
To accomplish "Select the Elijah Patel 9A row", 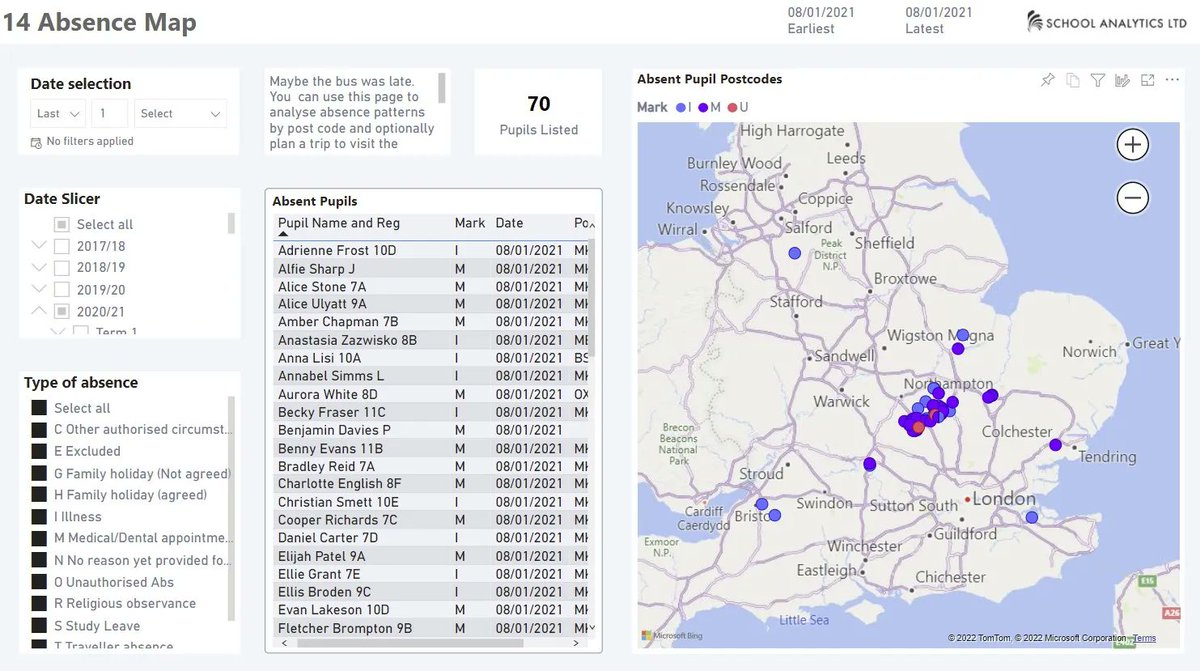I will click(x=430, y=556).
